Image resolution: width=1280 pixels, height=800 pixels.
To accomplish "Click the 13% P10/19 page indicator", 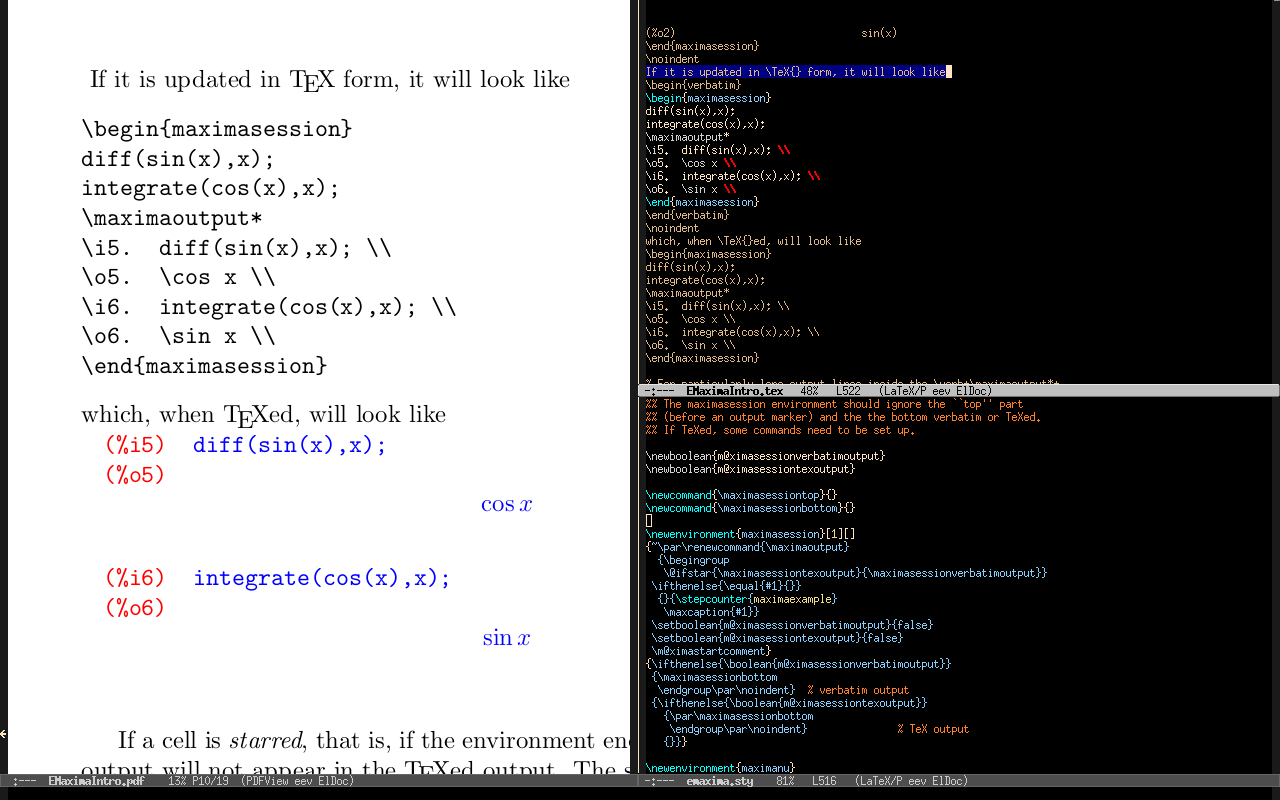I will (197, 781).
